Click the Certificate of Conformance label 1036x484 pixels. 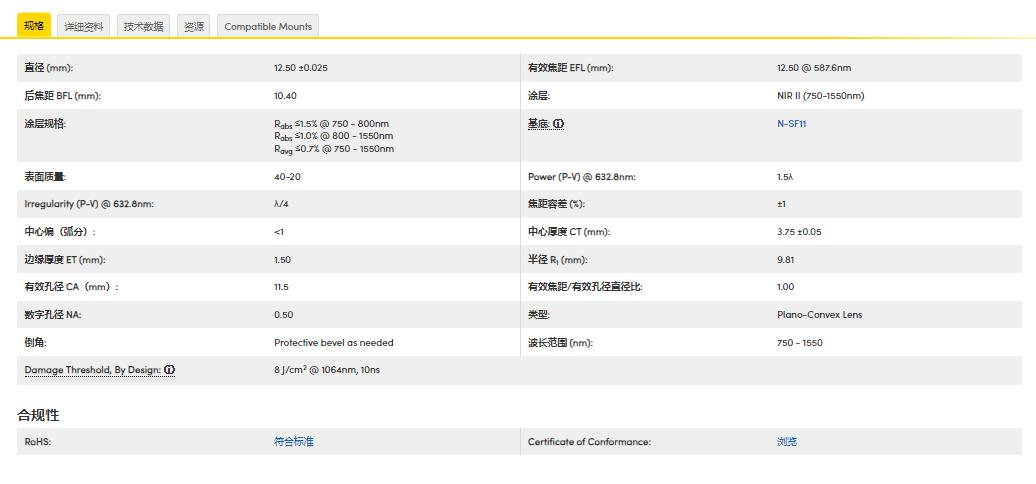[589, 442]
